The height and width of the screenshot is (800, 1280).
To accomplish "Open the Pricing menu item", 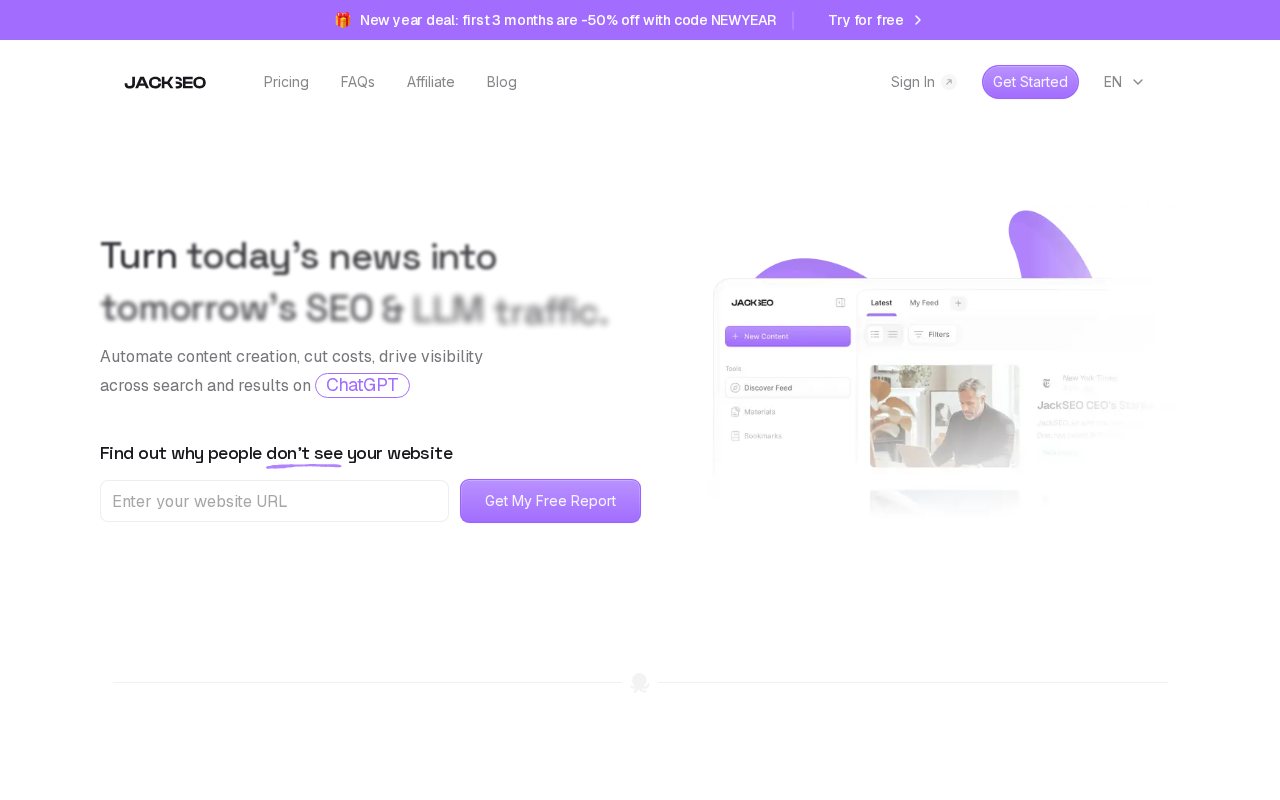I will coord(286,82).
